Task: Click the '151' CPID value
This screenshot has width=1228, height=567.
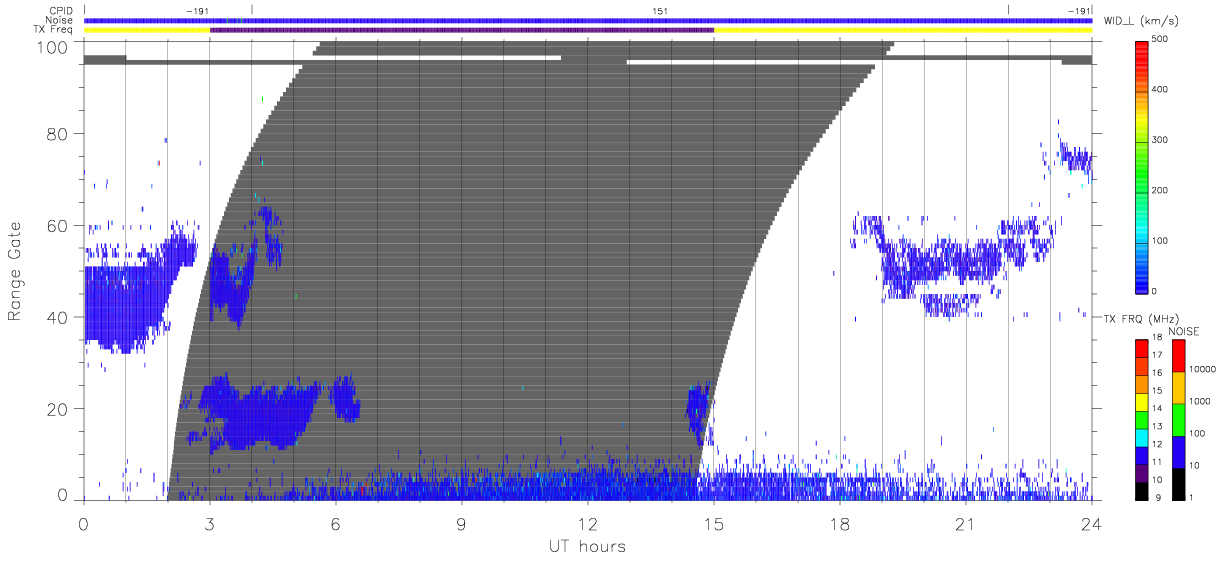Action: pyautogui.click(x=660, y=10)
